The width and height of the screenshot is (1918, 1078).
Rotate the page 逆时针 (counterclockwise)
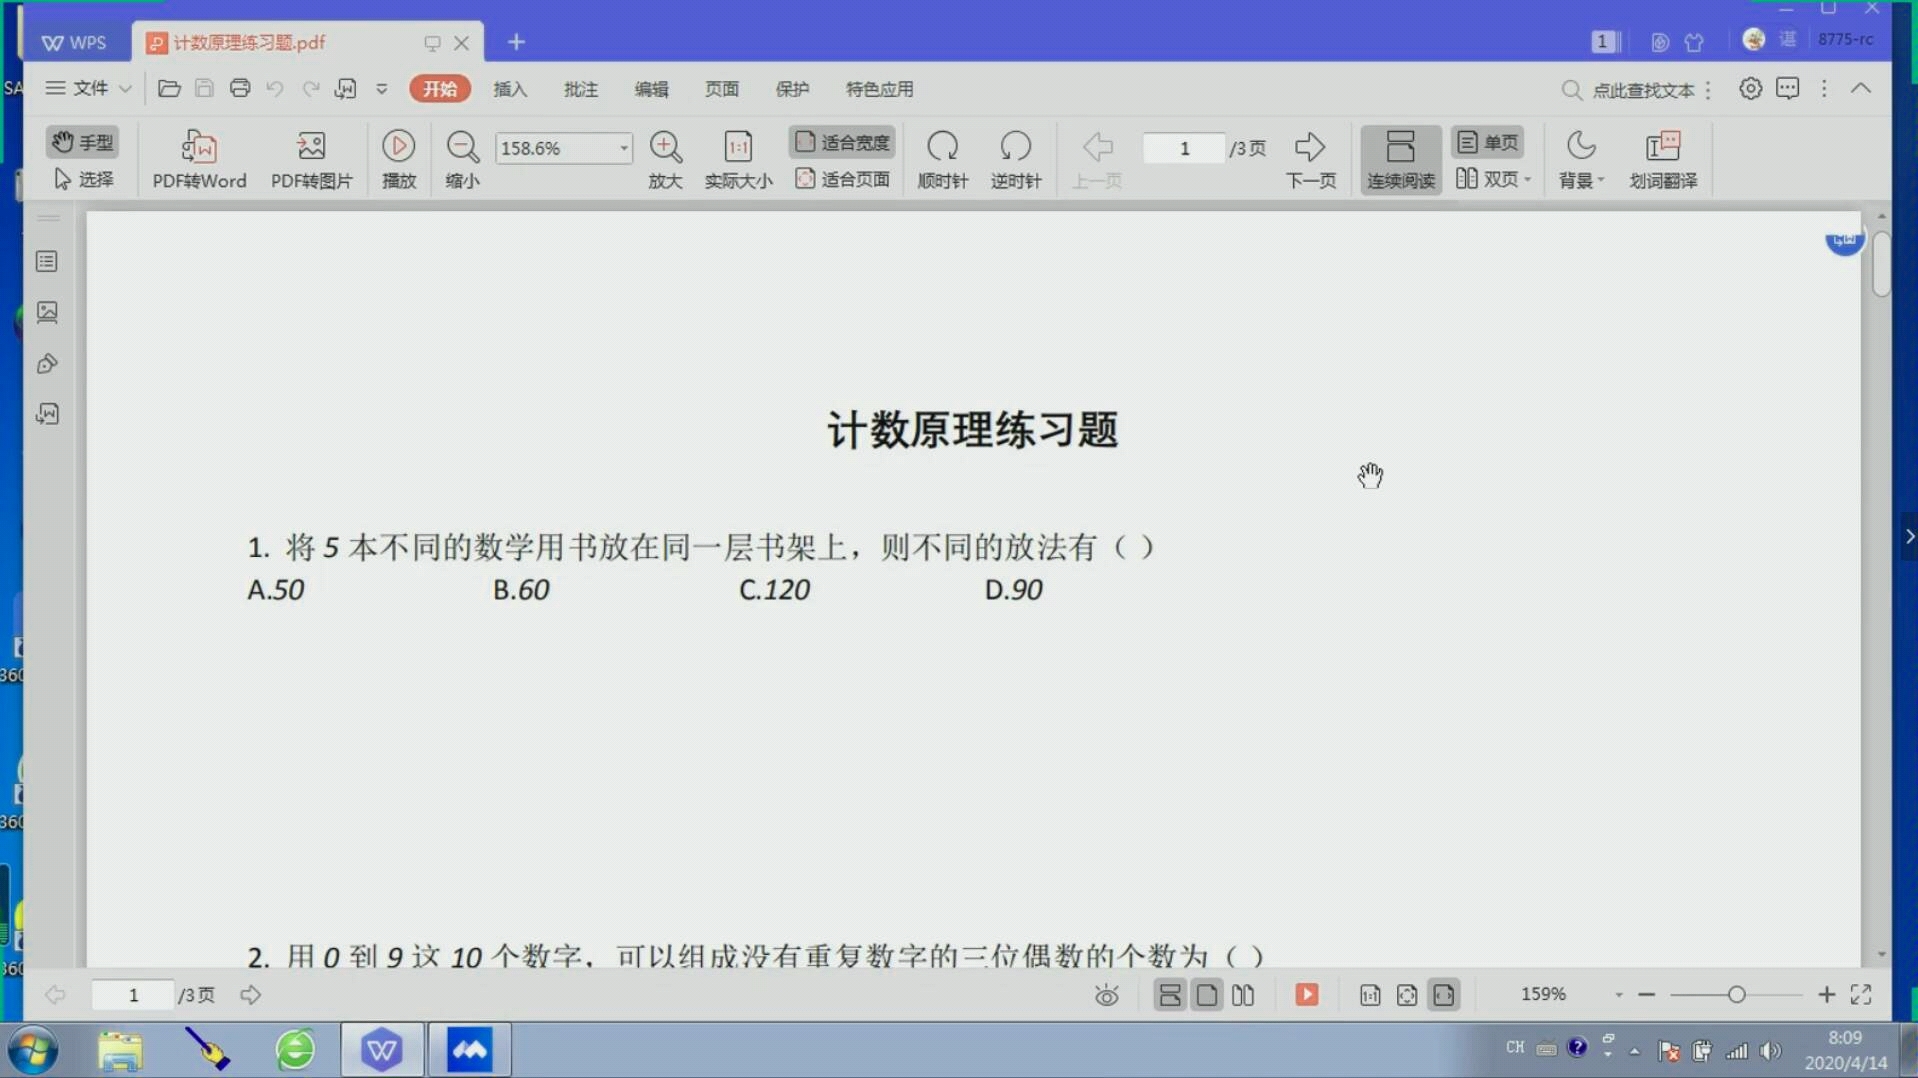click(1014, 158)
